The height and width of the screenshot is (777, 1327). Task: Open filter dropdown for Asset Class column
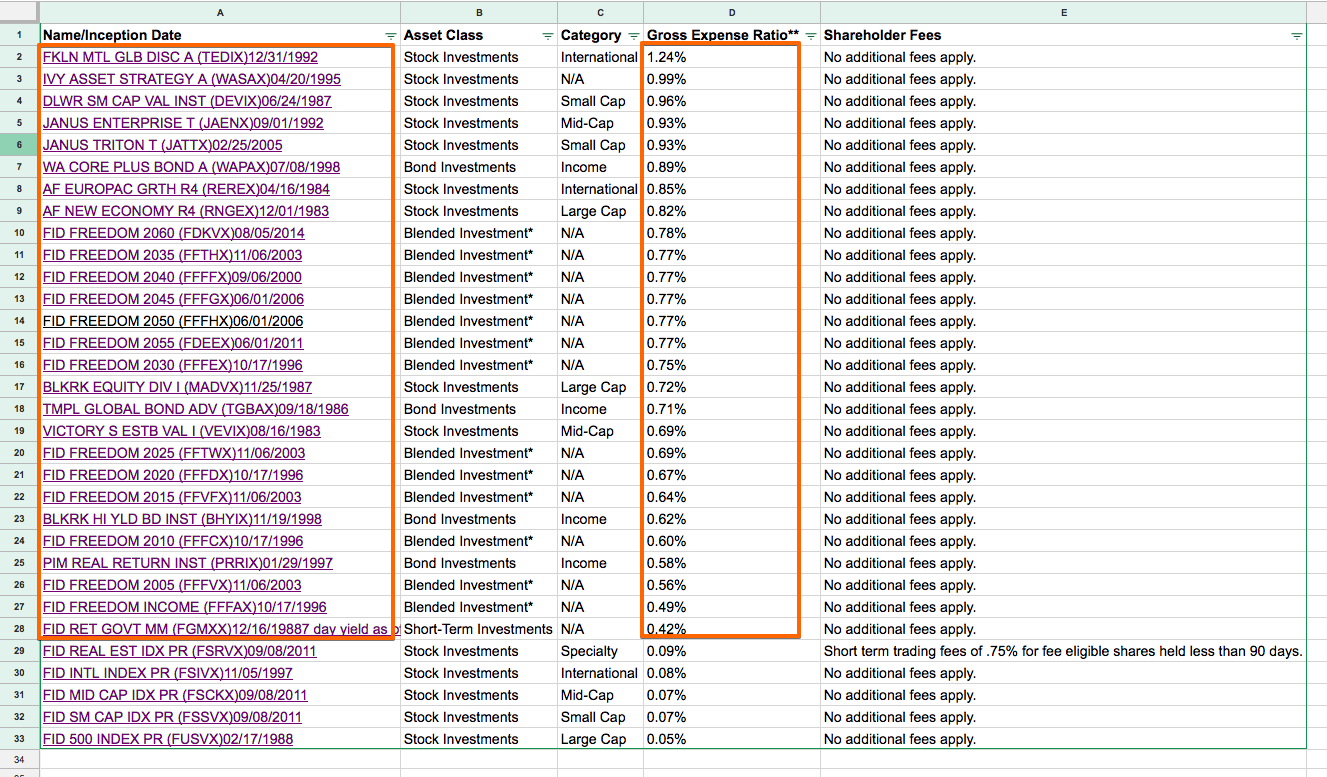[x=547, y=36]
